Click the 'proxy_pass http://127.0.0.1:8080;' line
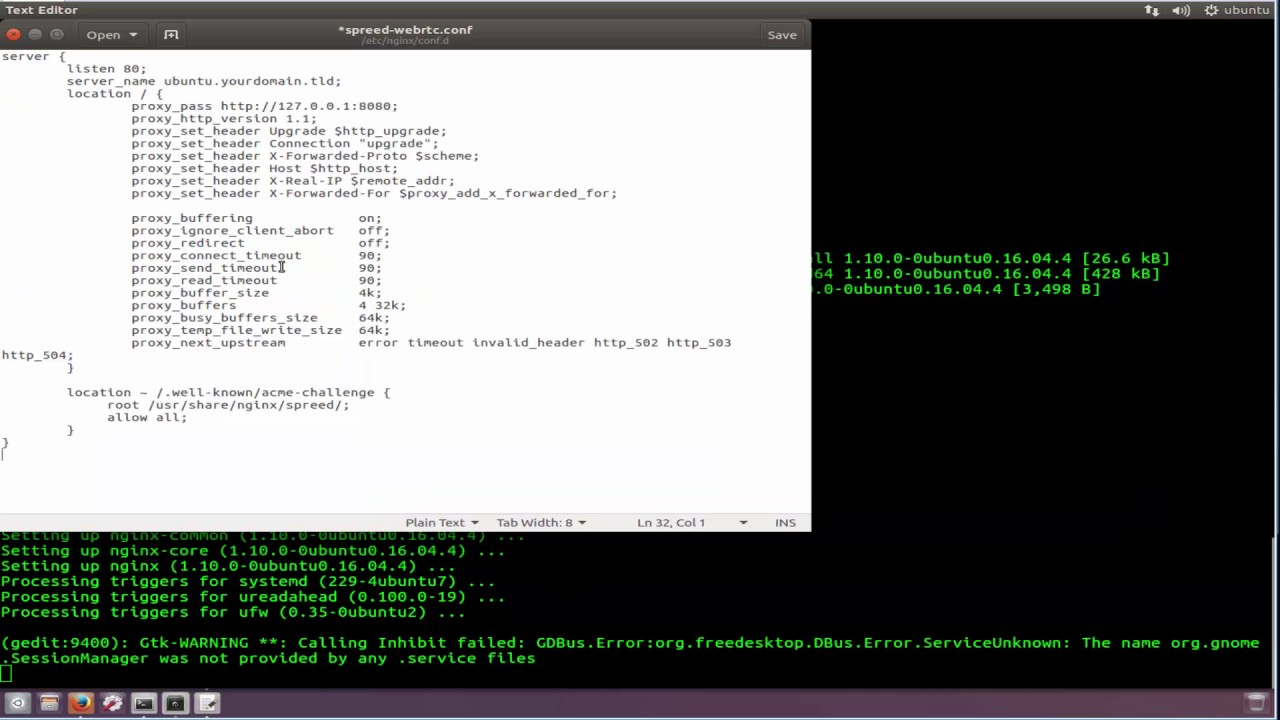Screen dimensions: 1280x720 pyautogui.click(x=264, y=106)
